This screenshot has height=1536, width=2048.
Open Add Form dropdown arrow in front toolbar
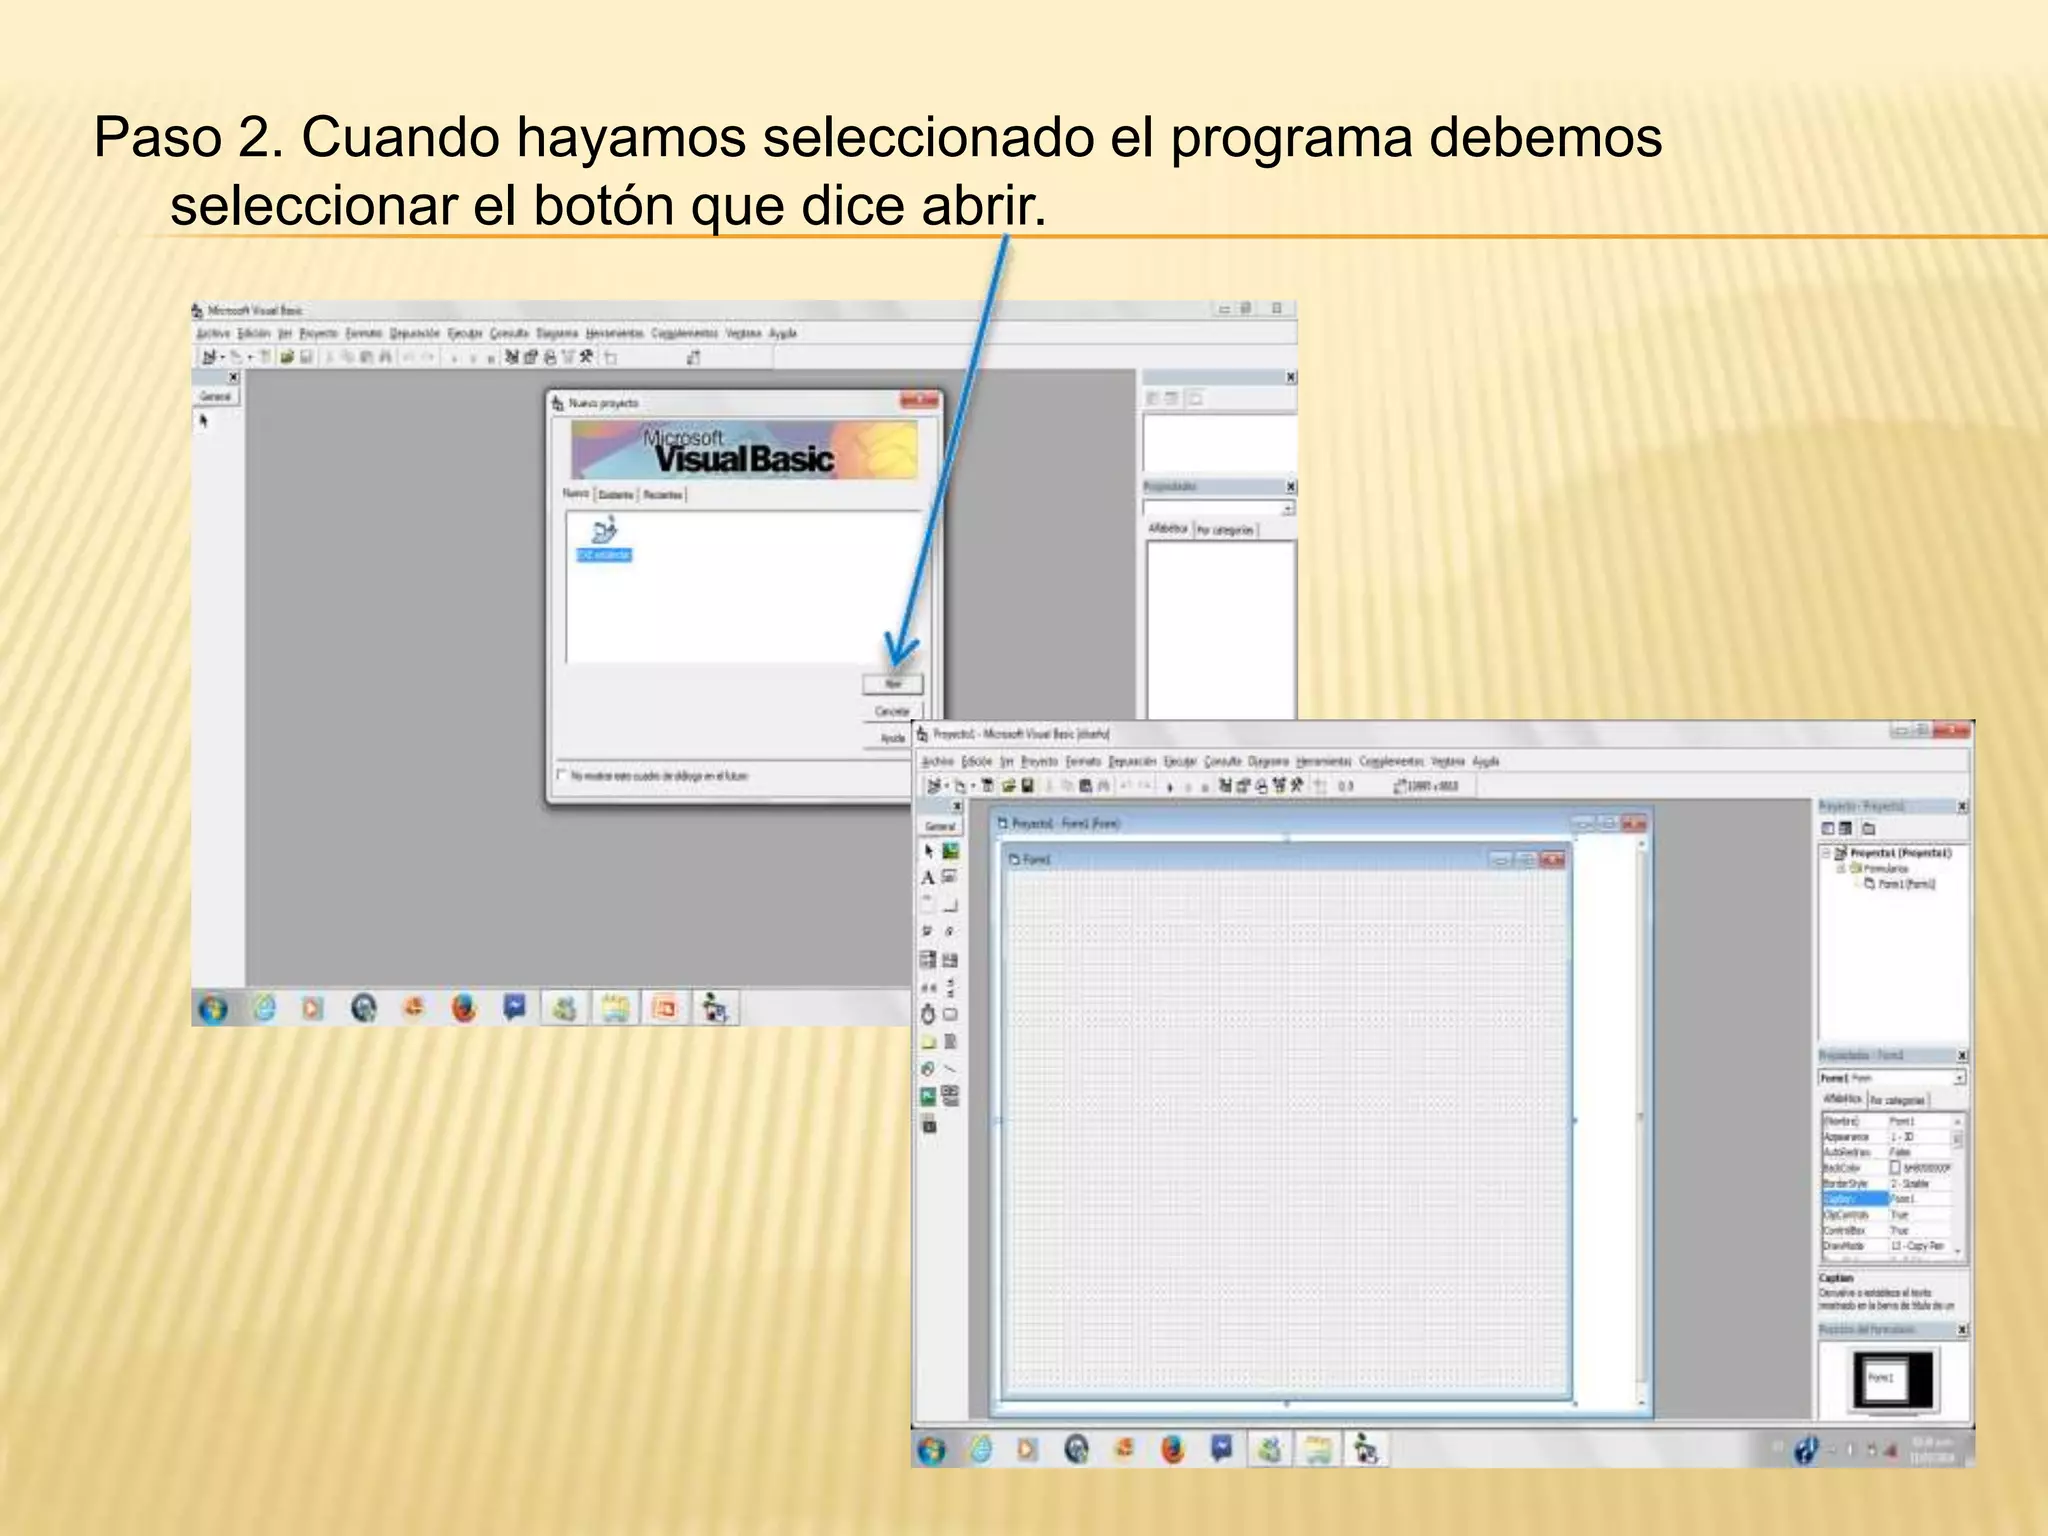pos(971,787)
